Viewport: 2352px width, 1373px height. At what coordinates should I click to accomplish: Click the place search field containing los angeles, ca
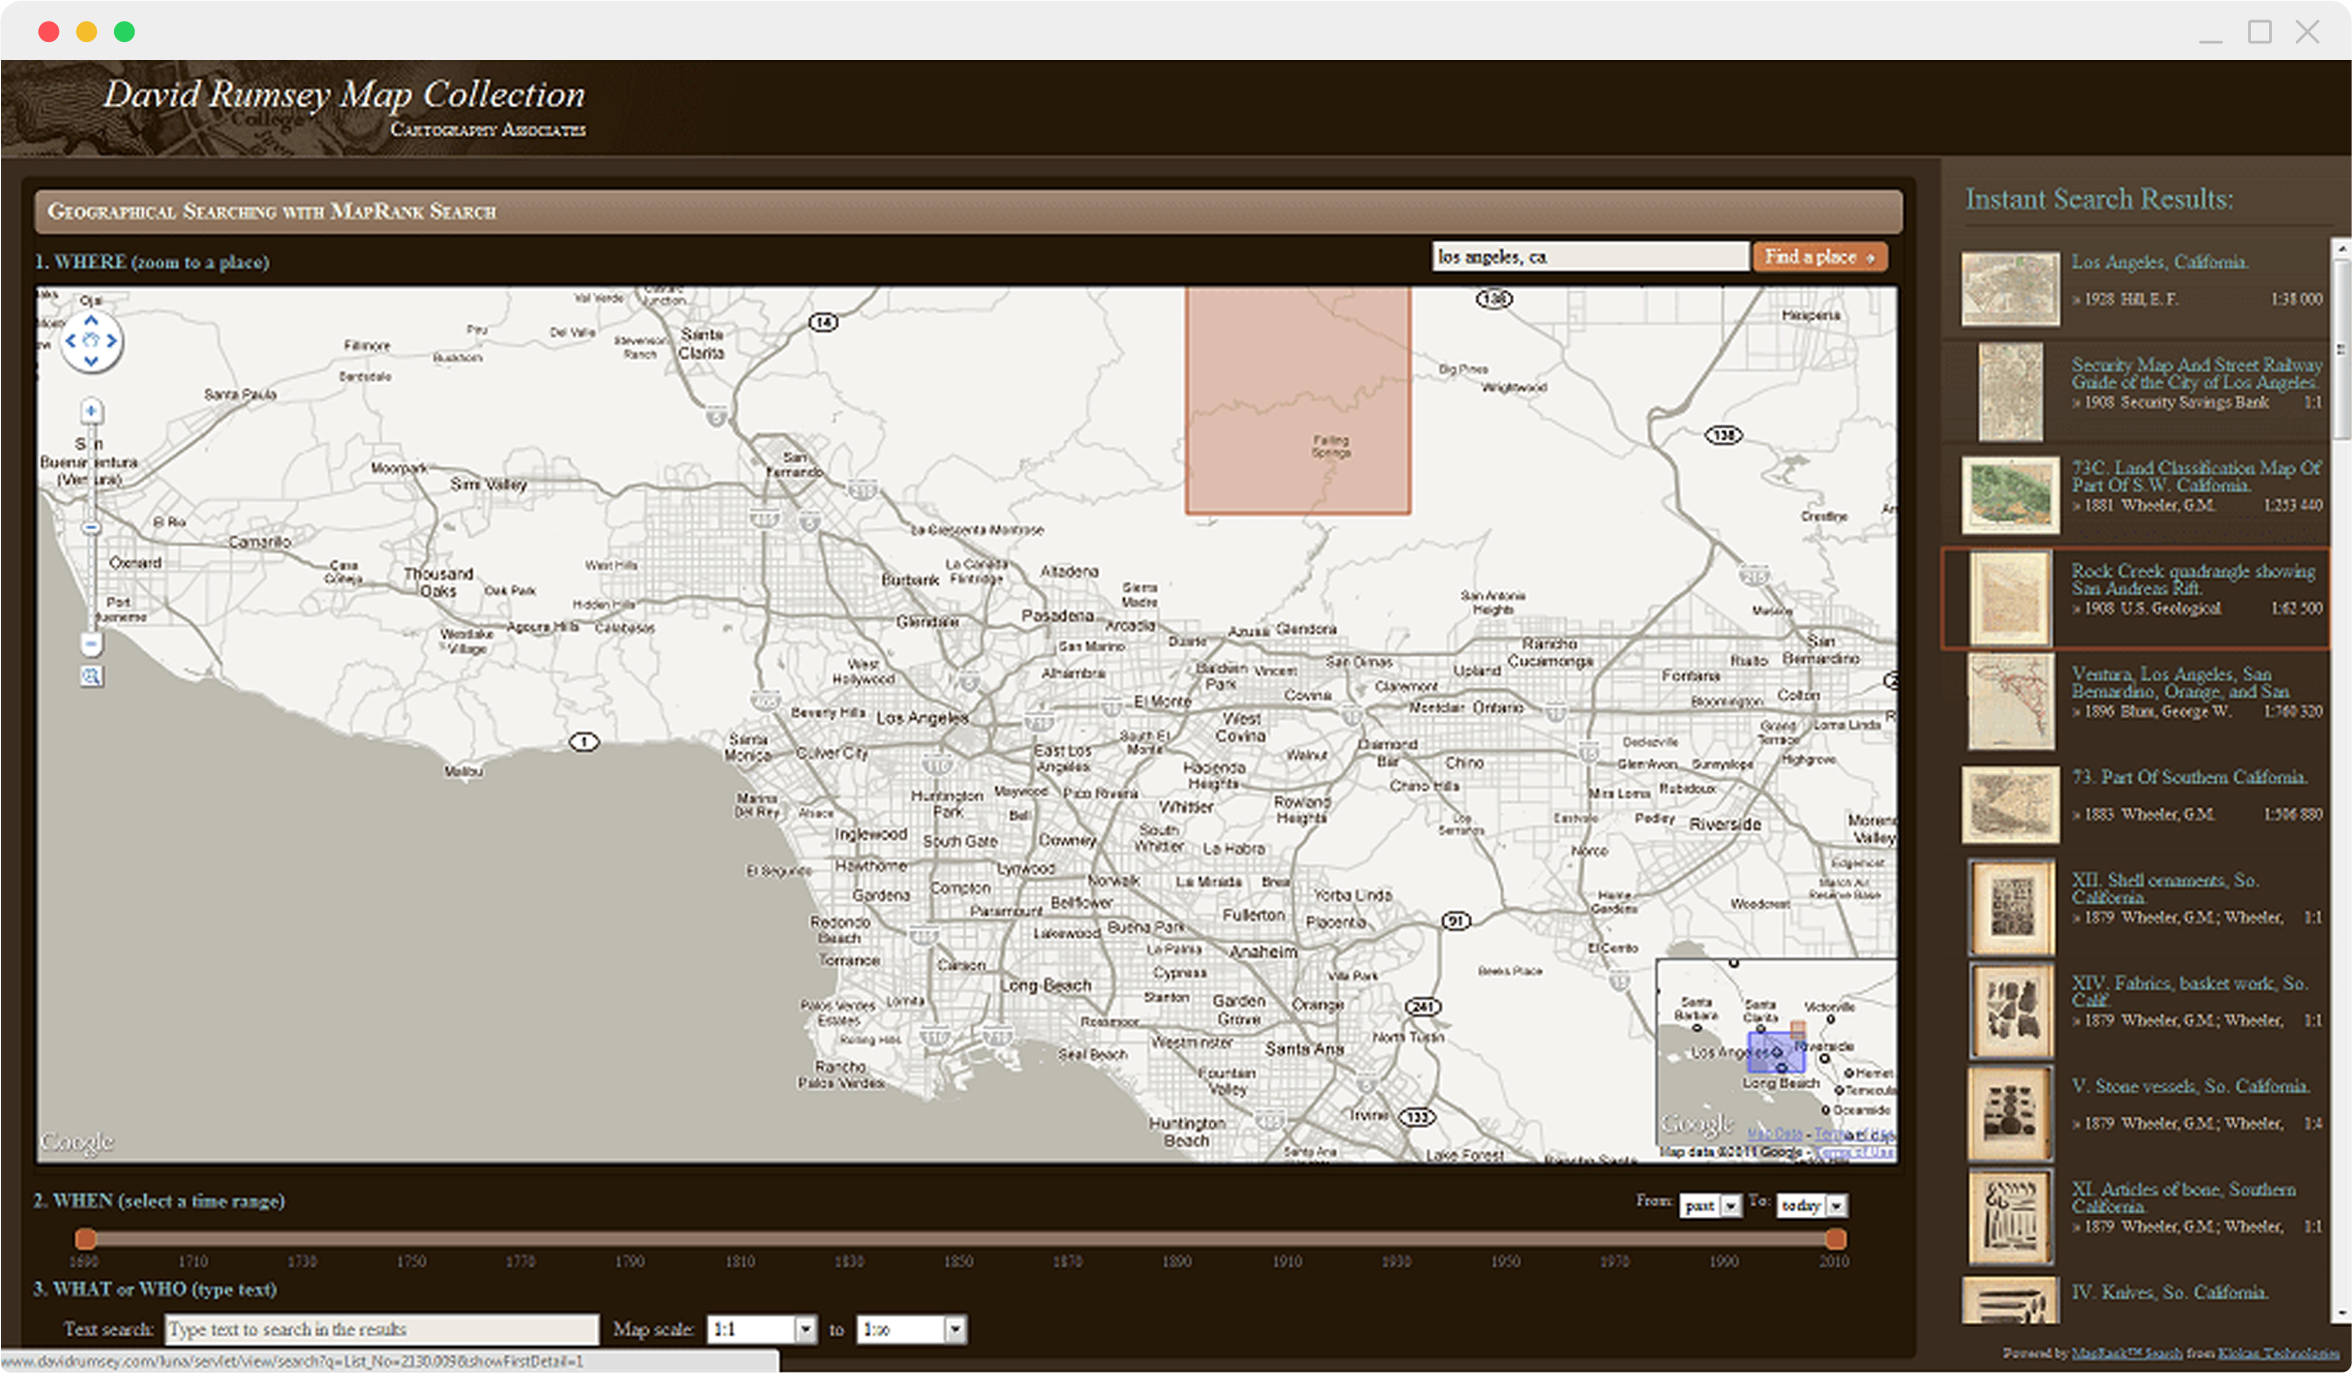tap(1590, 257)
